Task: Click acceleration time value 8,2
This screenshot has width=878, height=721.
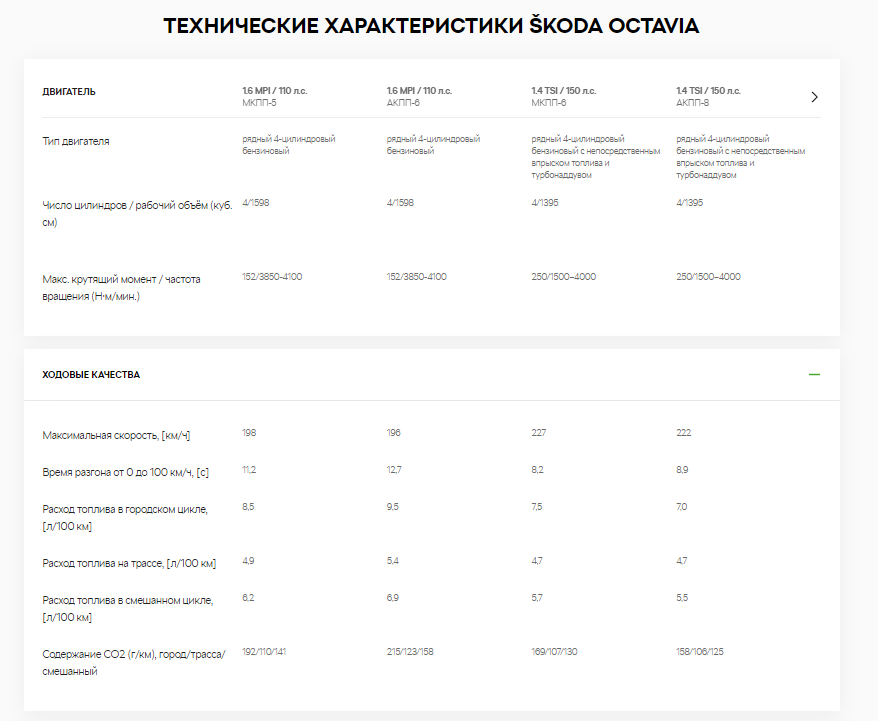Action: pyautogui.click(x=538, y=470)
